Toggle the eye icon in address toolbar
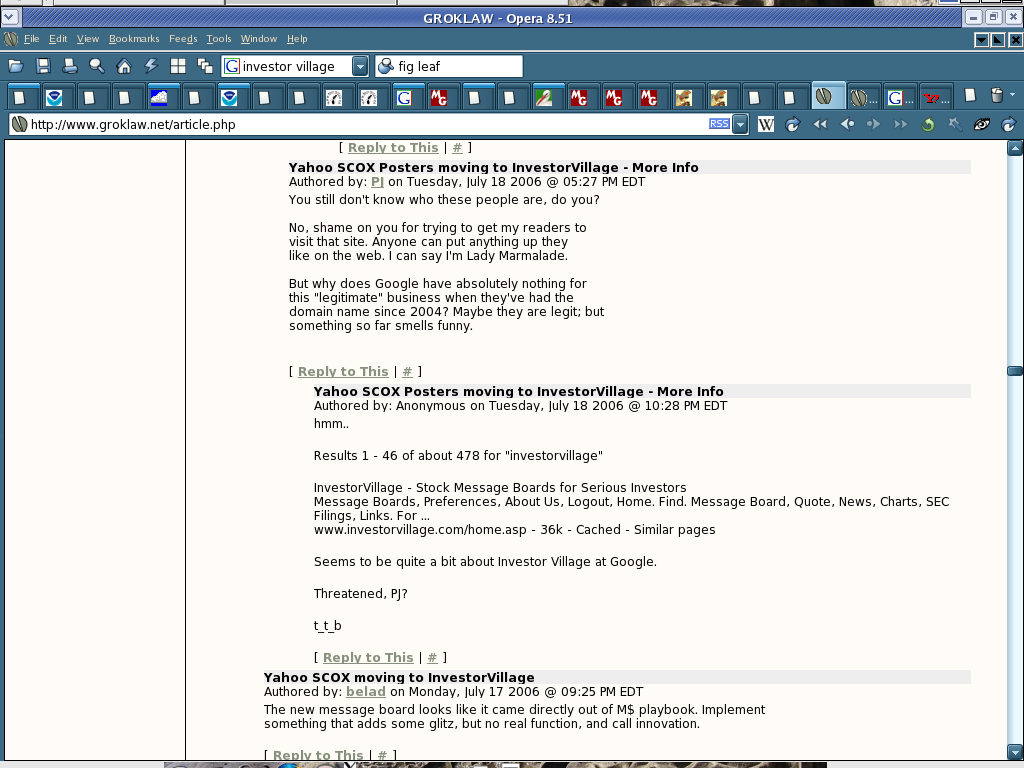The width and height of the screenshot is (1024, 768). coord(981,124)
